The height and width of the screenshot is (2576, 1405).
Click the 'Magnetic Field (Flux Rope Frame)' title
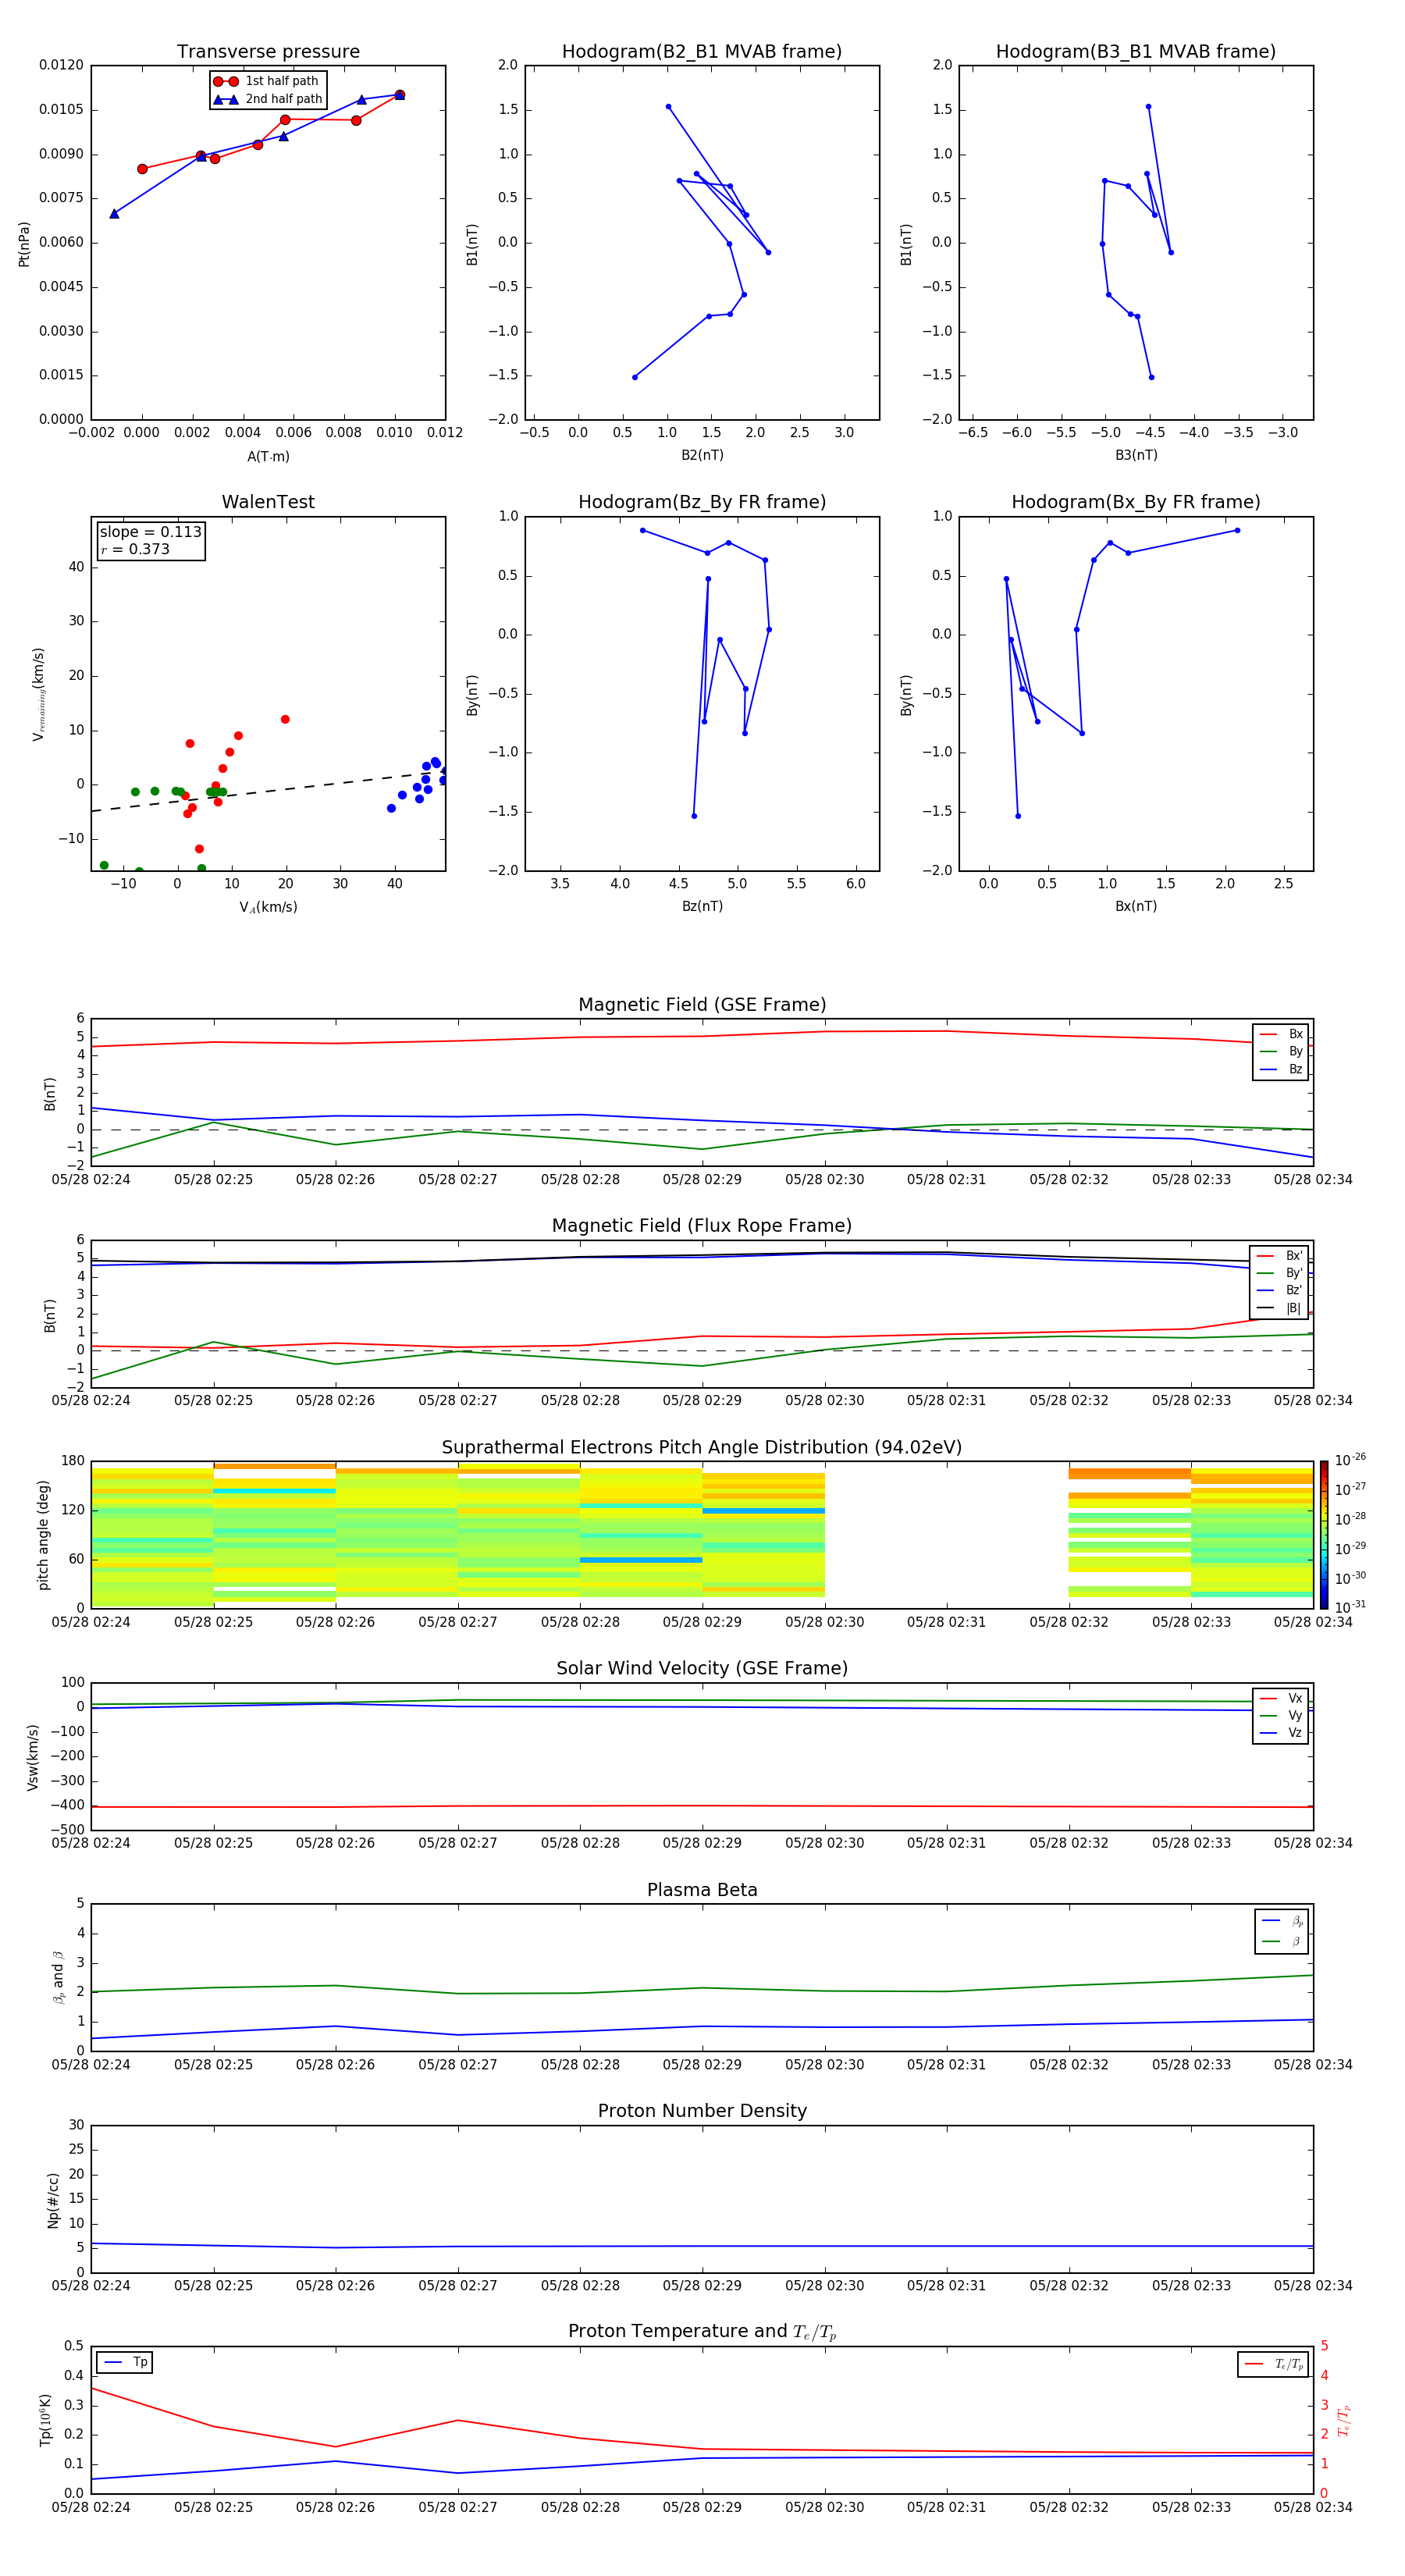[702, 1226]
